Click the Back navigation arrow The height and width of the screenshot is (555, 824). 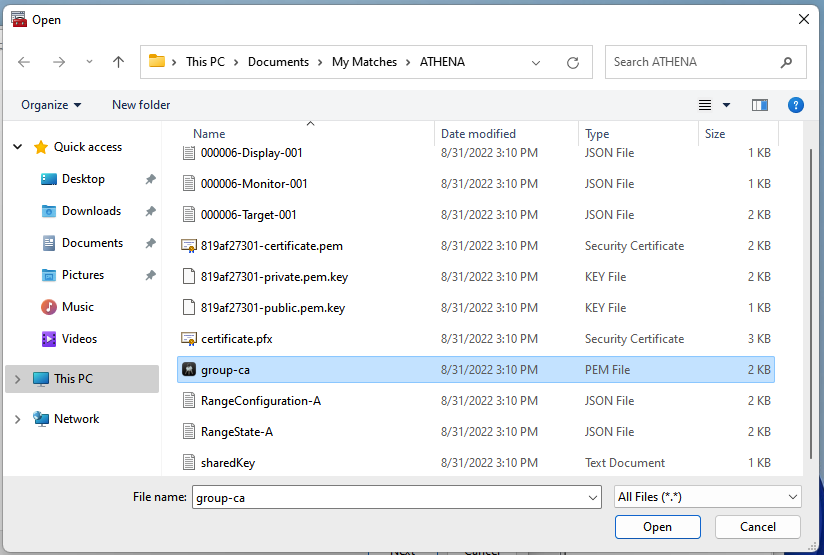tap(24, 62)
